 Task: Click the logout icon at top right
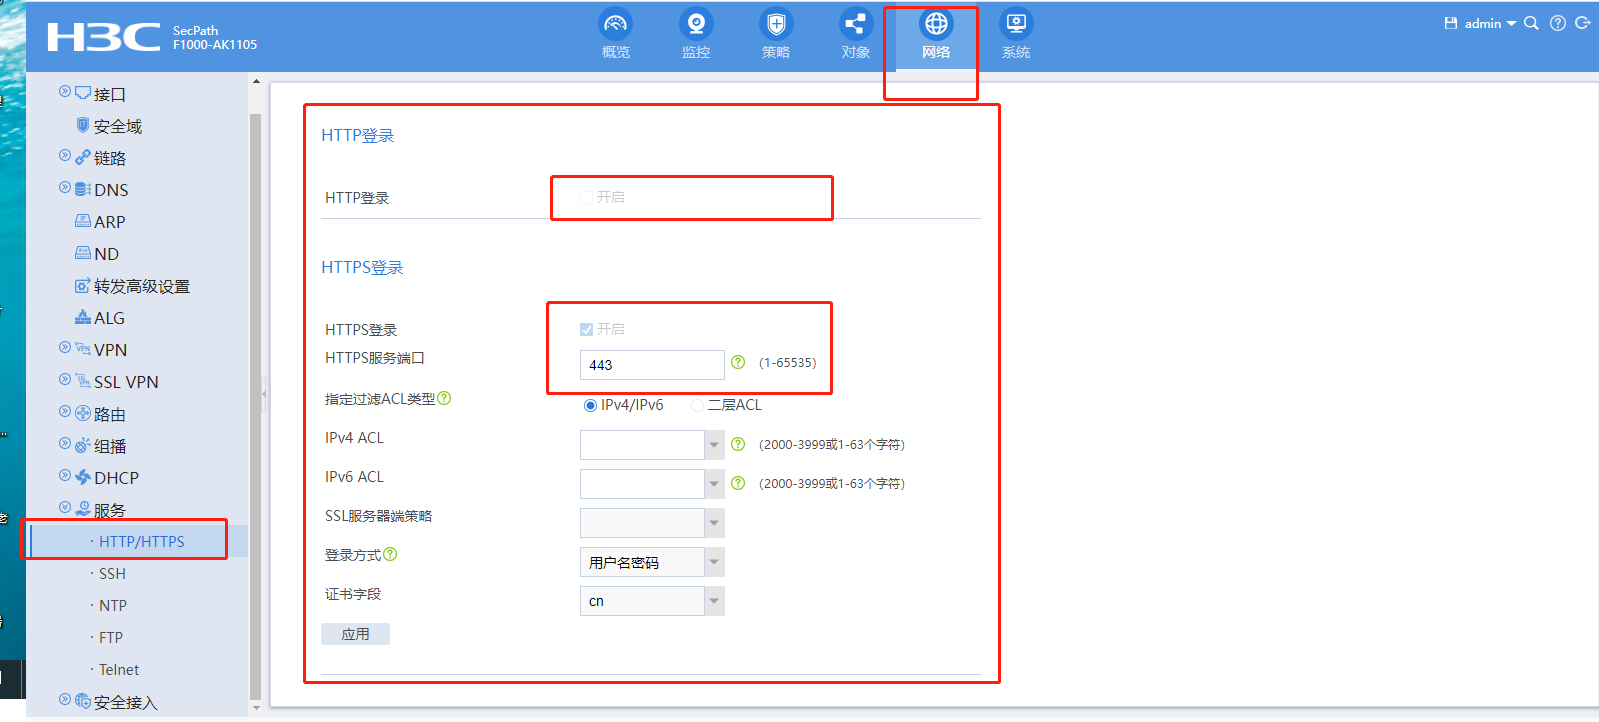point(1582,23)
